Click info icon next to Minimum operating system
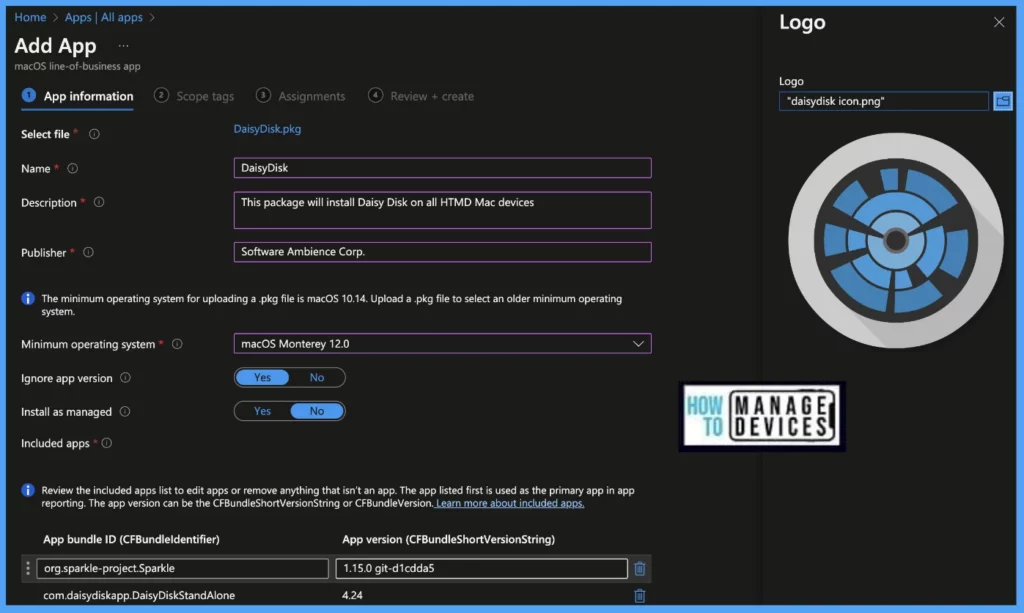Viewport: 1024px width, 613px height. pos(177,344)
